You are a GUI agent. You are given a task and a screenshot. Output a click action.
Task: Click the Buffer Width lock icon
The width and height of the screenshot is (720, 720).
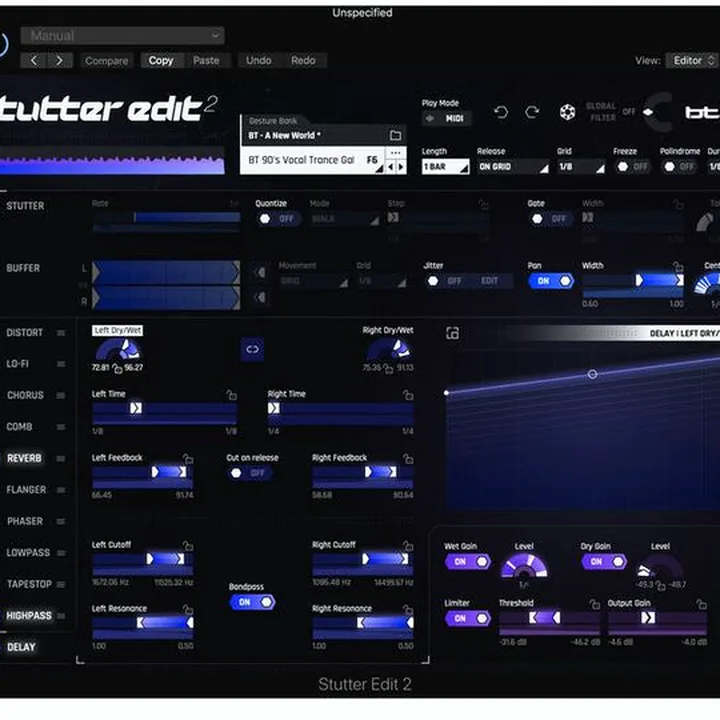(678, 266)
